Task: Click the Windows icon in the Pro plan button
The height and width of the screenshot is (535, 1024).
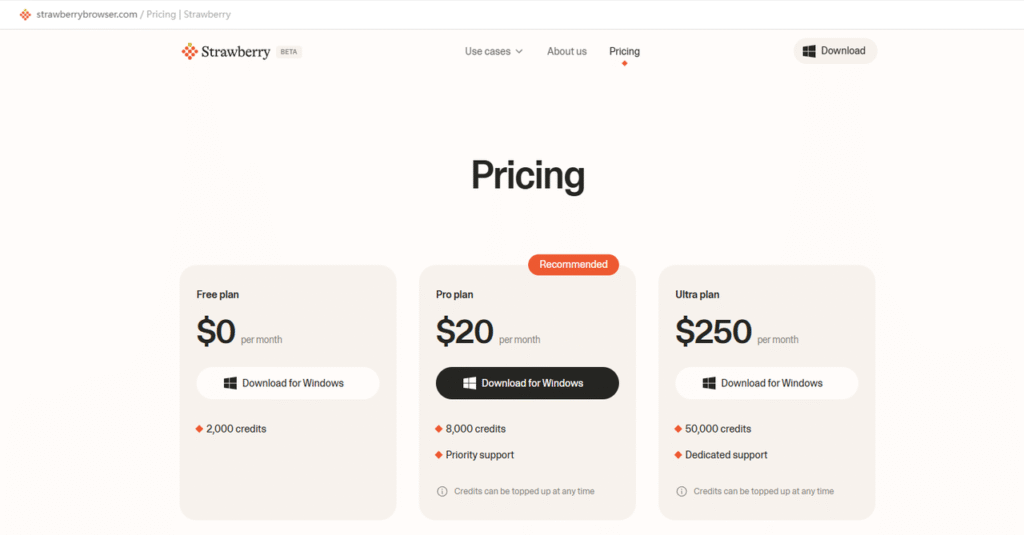Action: 470,383
